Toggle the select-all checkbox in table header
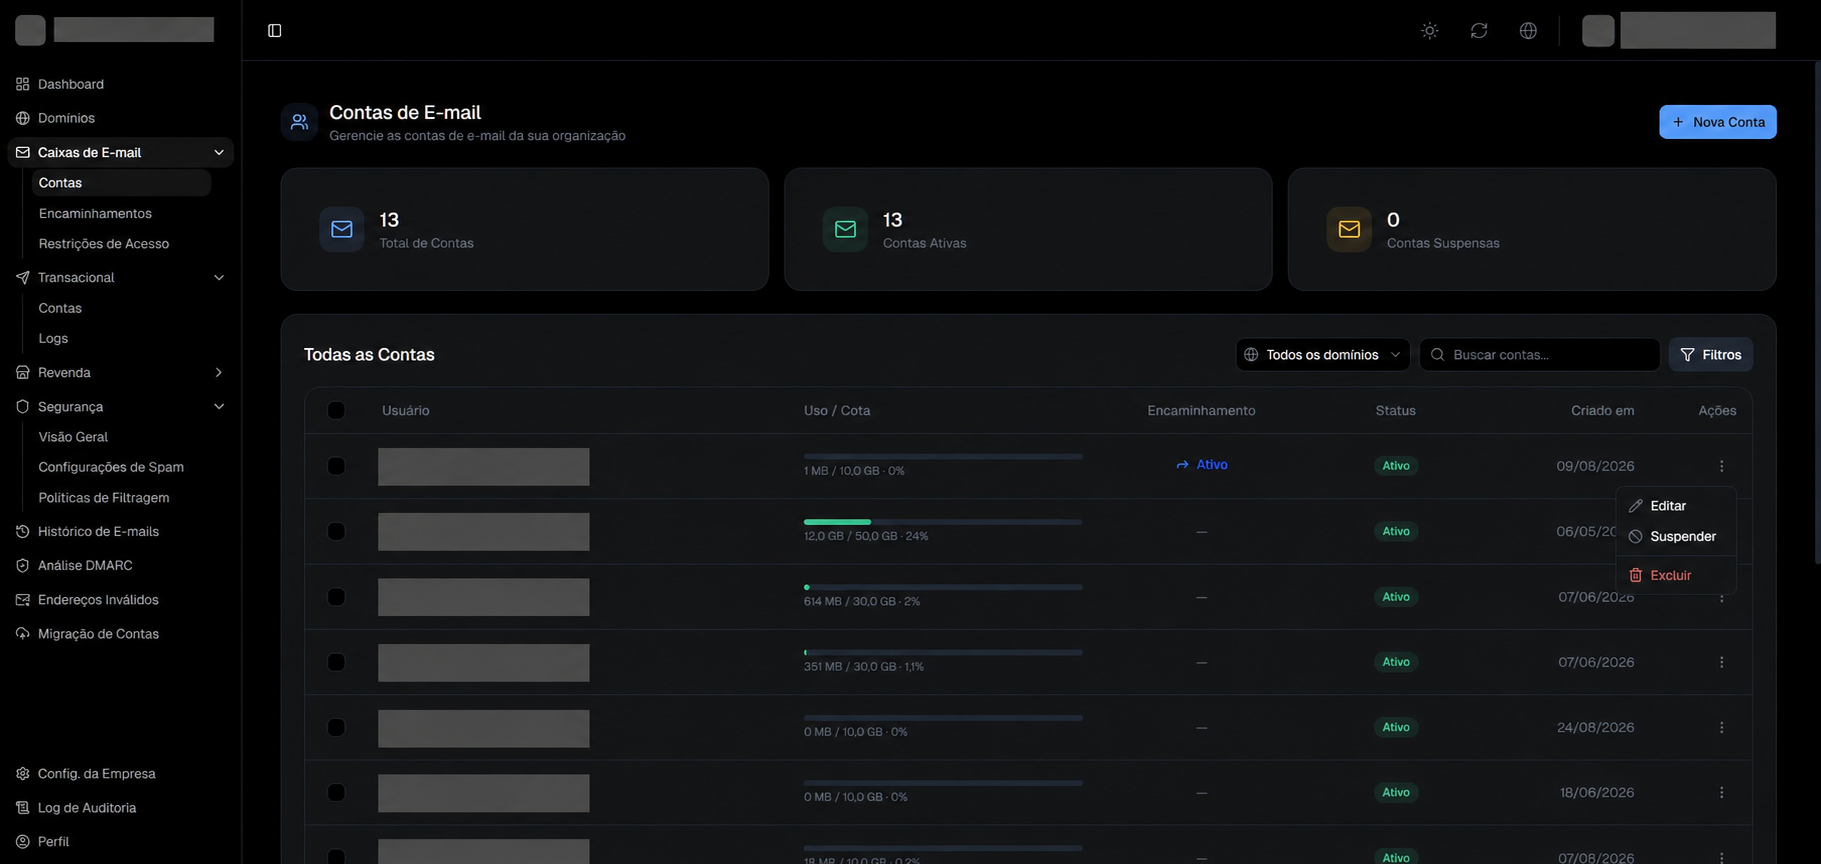The image size is (1821, 864). coord(336,410)
